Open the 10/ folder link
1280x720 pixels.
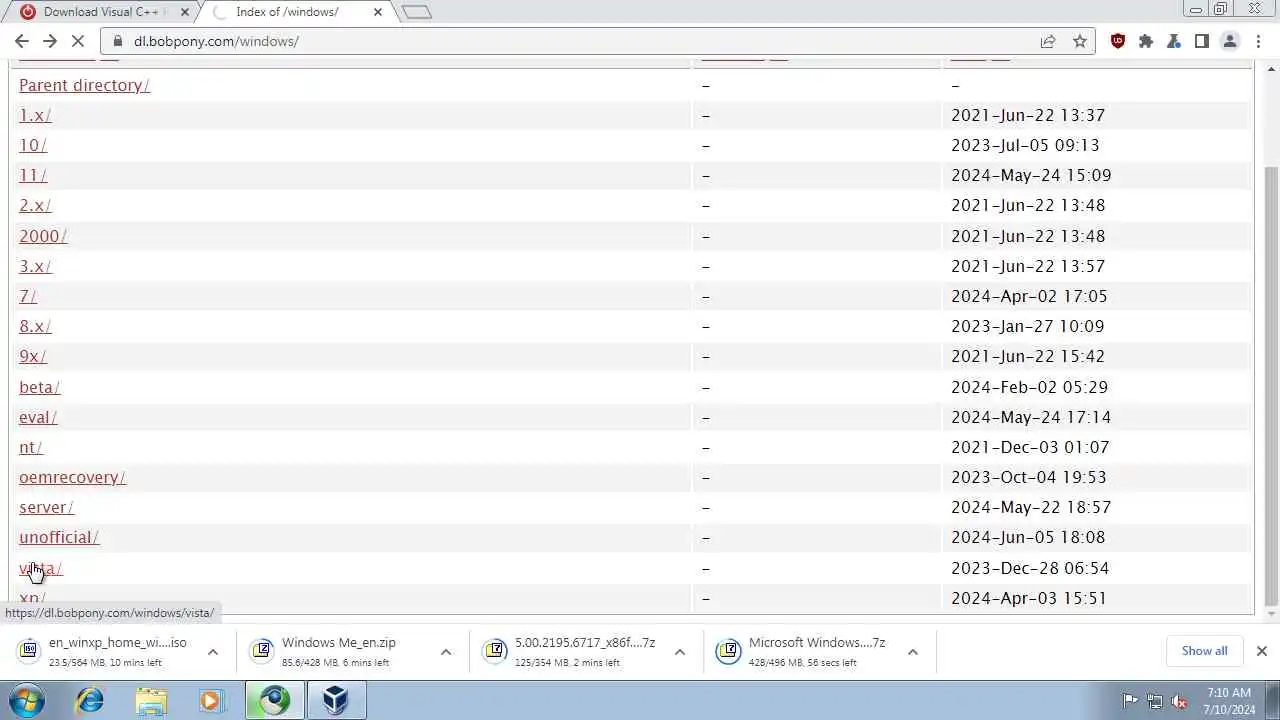coord(33,145)
